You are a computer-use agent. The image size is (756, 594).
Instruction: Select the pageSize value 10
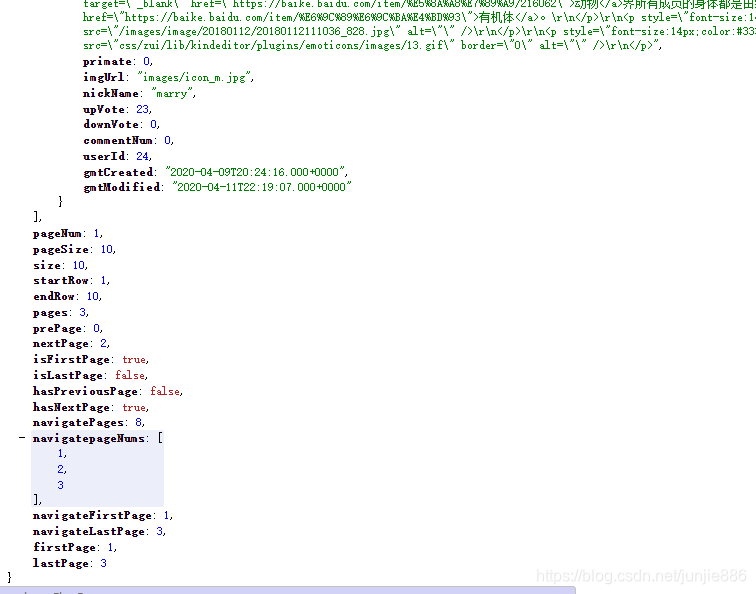coord(107,249)
